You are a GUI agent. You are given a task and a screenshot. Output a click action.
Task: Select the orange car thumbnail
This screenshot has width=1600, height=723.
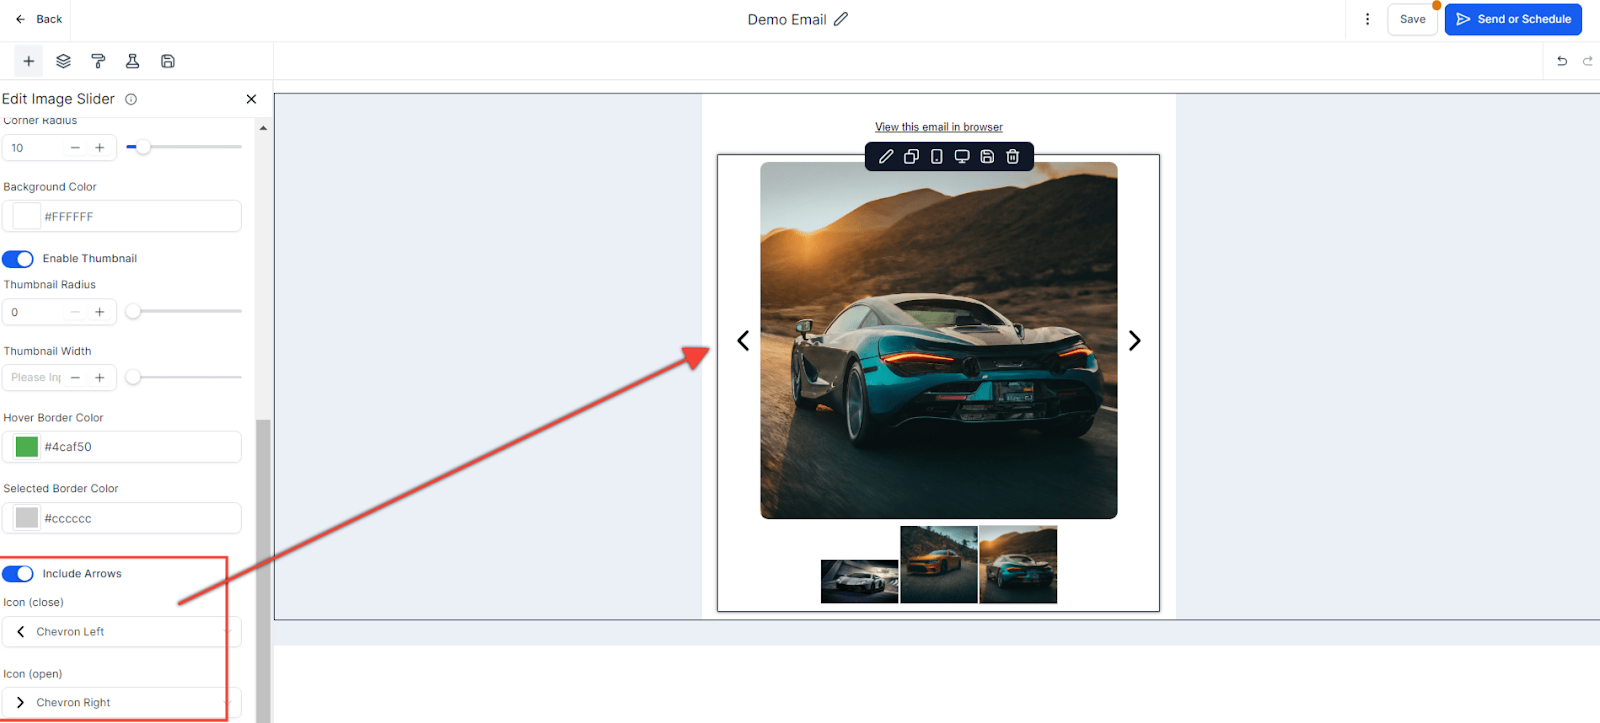pos(939,565)
